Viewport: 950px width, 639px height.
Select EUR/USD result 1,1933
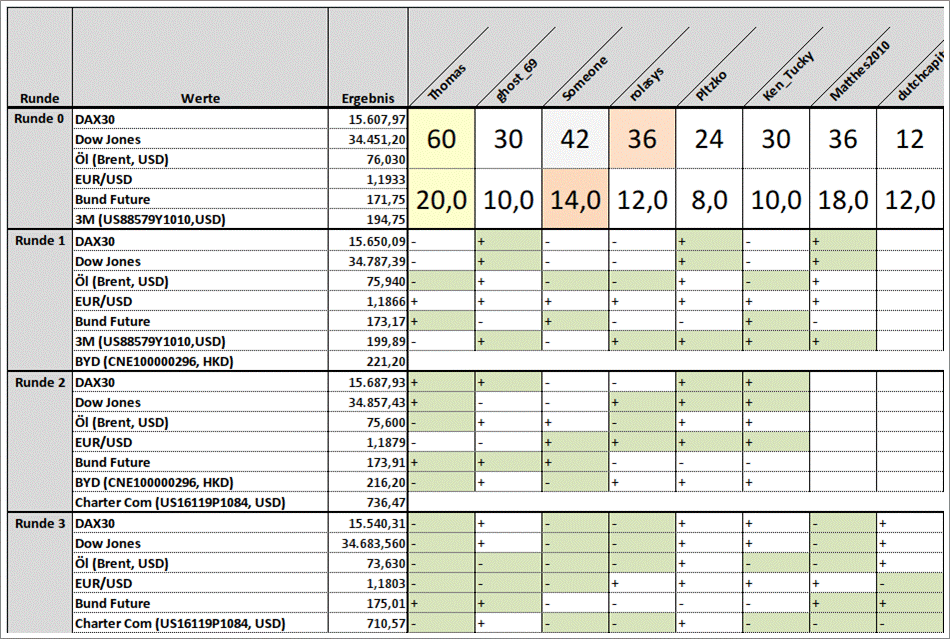(368, 179)
